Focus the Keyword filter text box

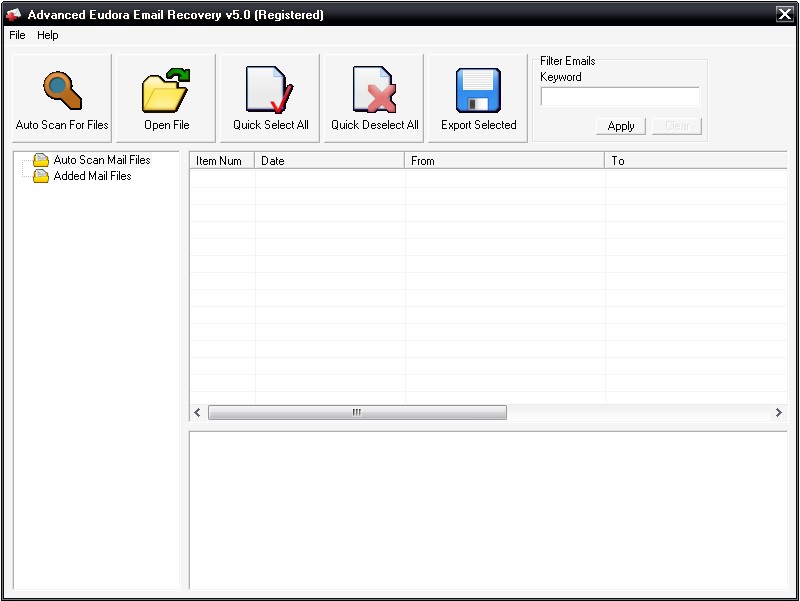click(x=620, y=96)
